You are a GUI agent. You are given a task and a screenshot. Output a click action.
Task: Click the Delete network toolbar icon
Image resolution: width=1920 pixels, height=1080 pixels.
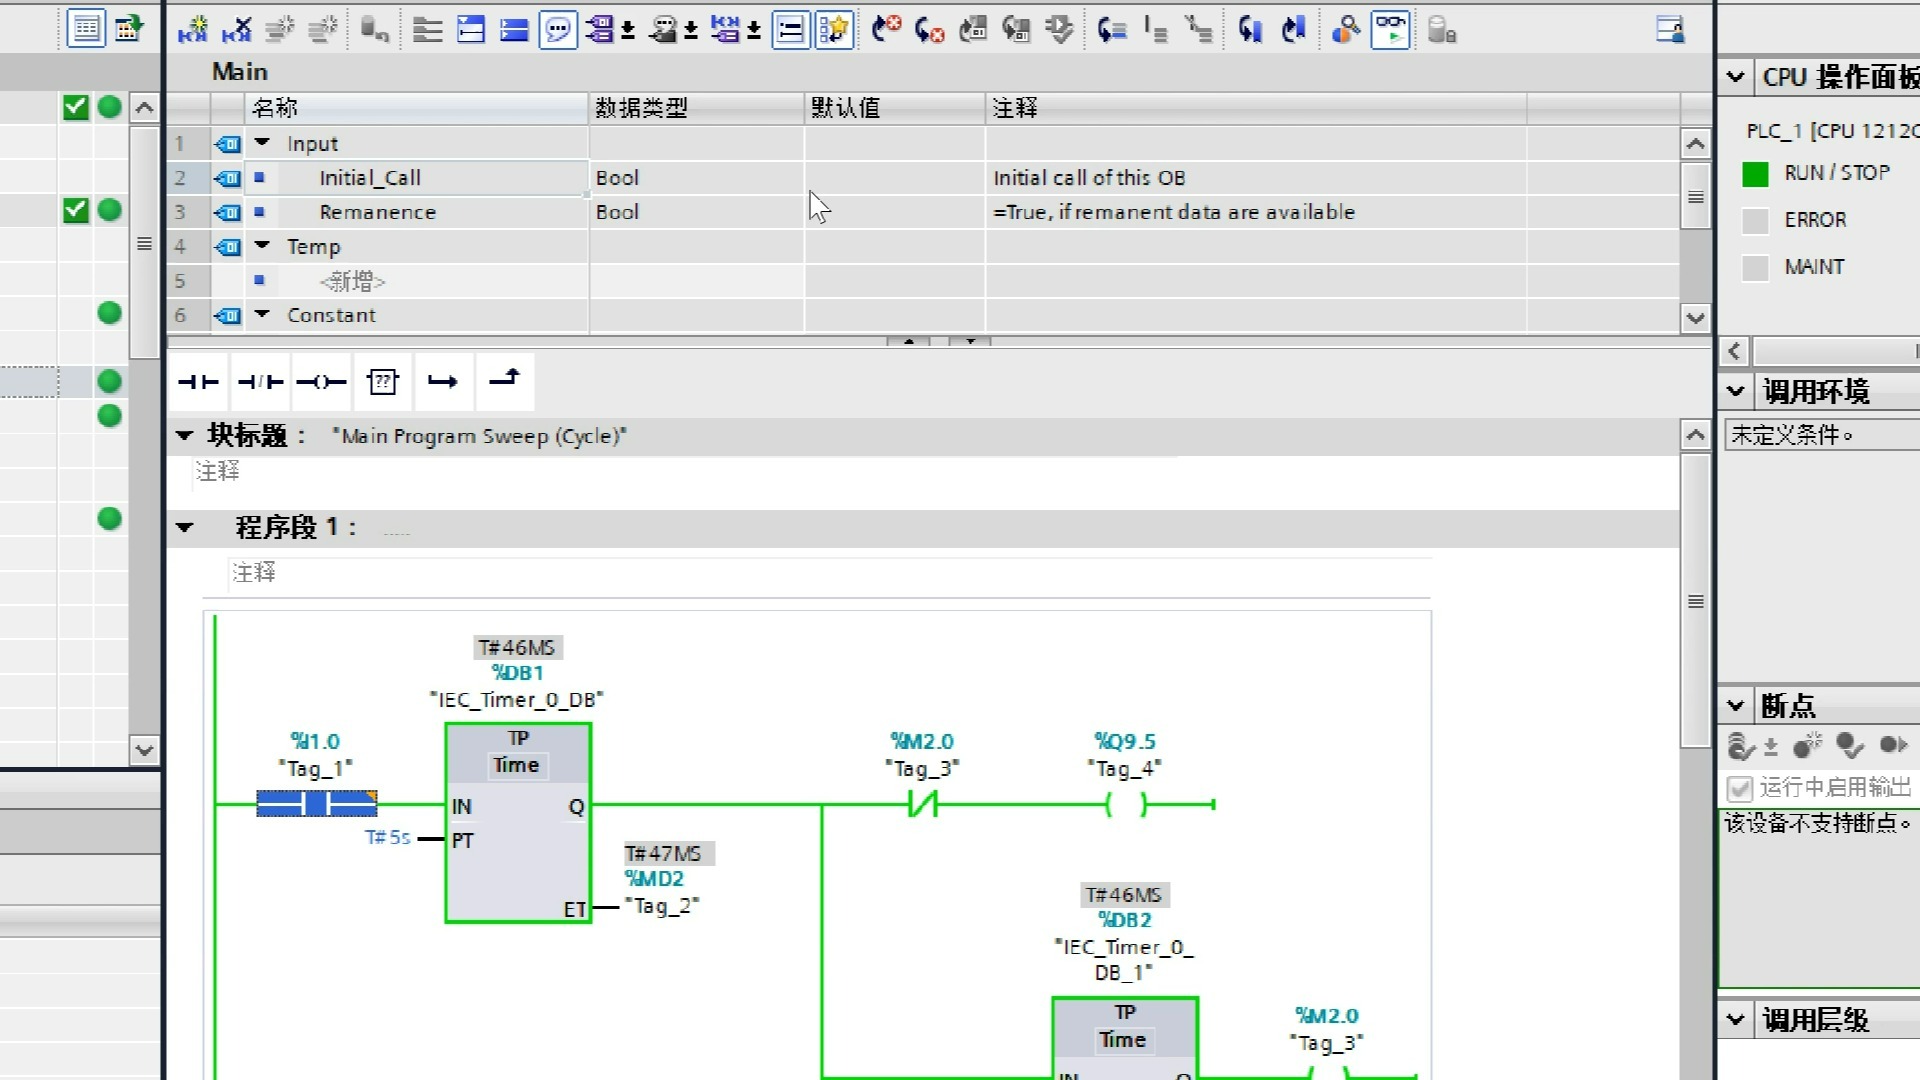click(x=236, y=30)
